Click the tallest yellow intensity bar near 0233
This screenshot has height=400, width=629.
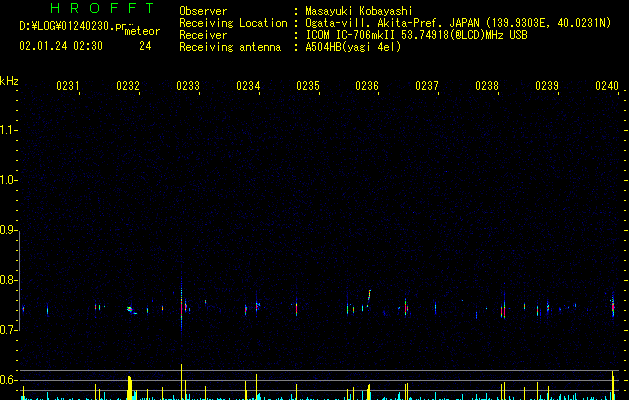coord(182,382)
